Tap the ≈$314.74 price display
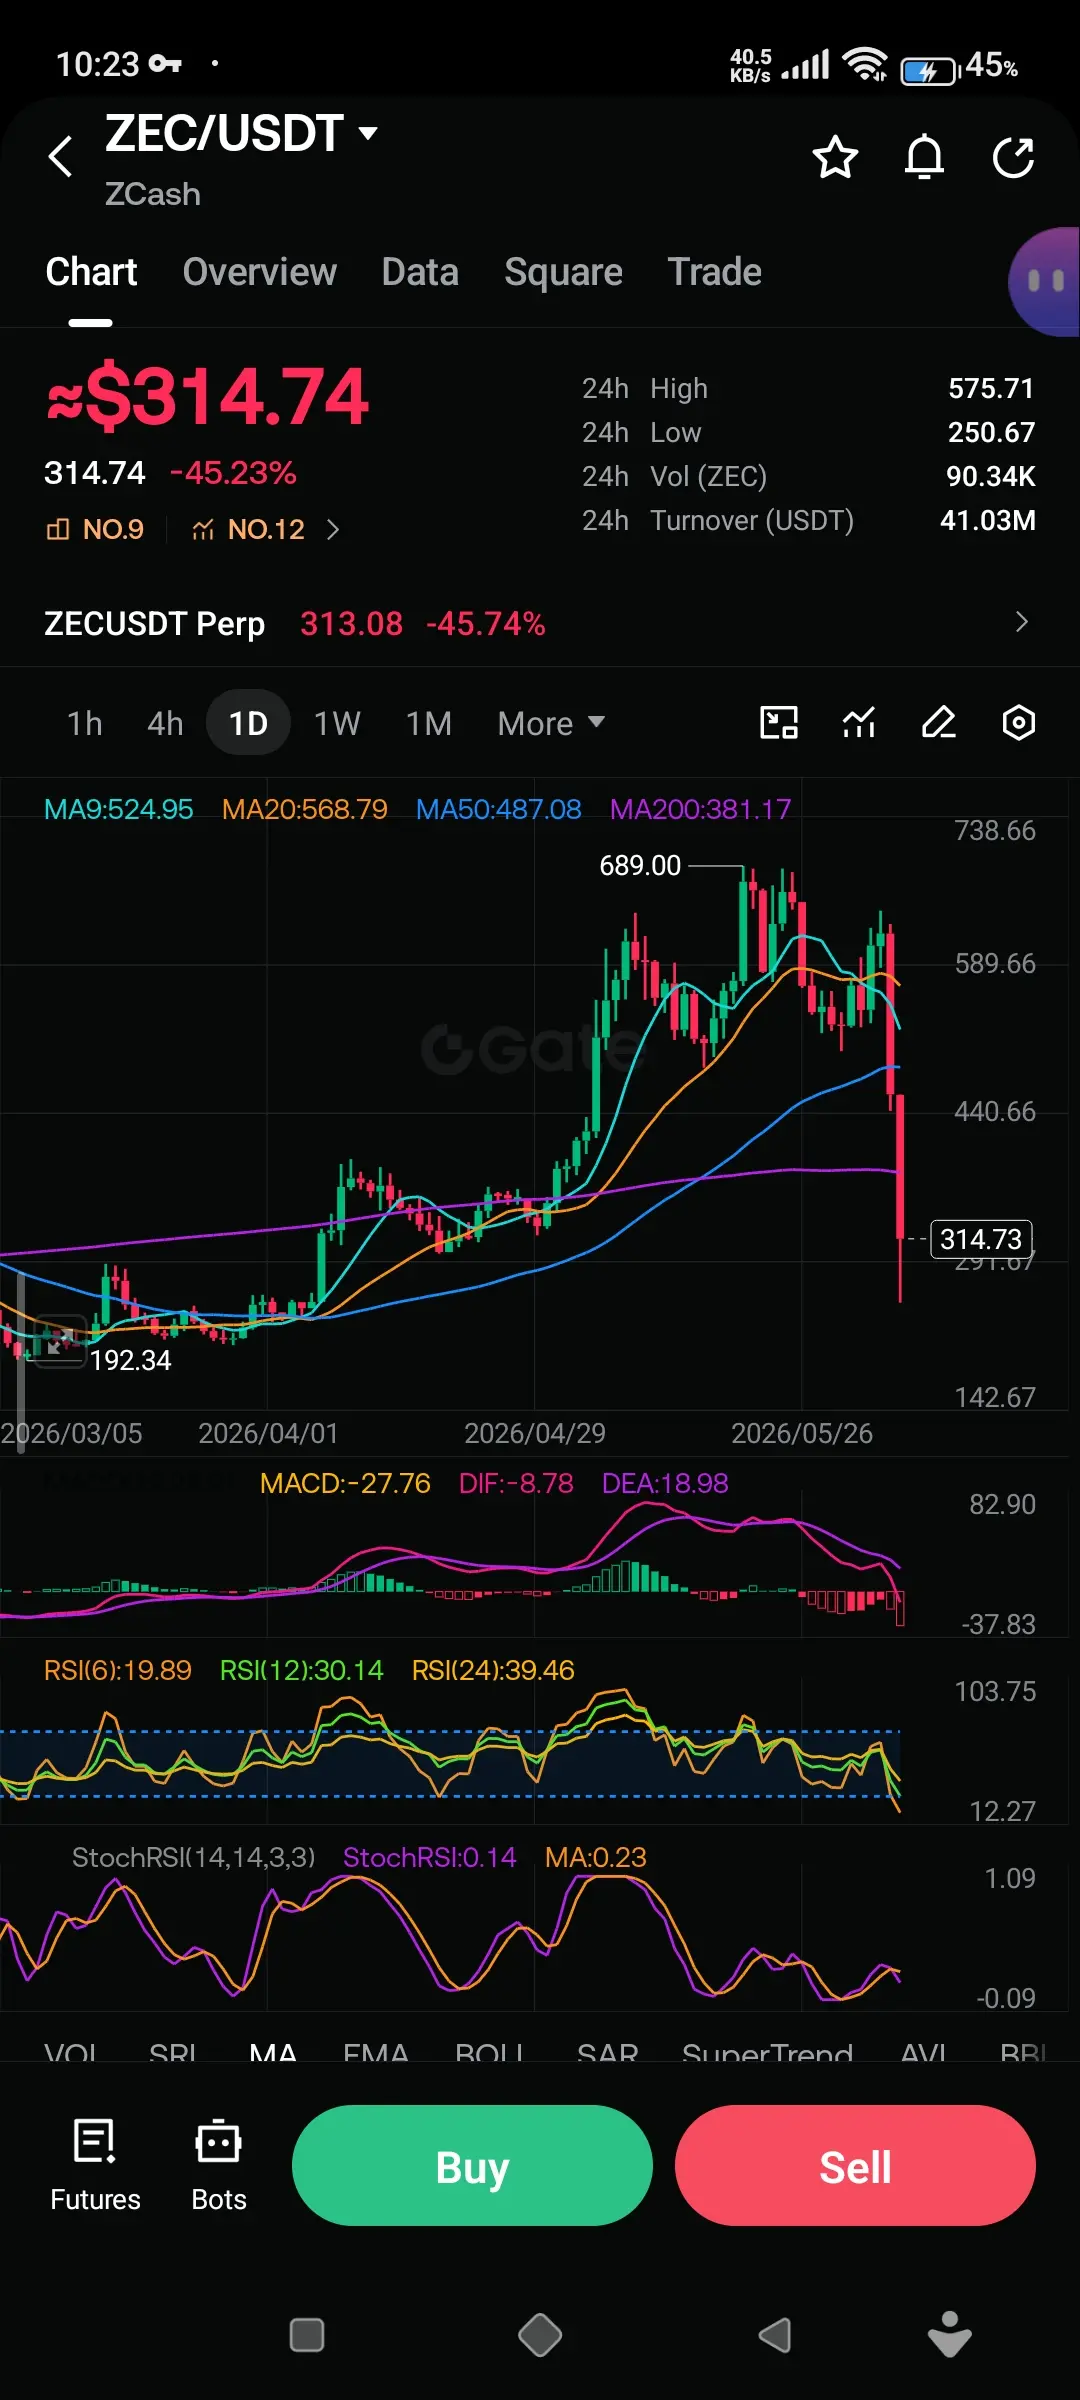The height and width of the screenshot is (2400, 1080). coord(208,396)
